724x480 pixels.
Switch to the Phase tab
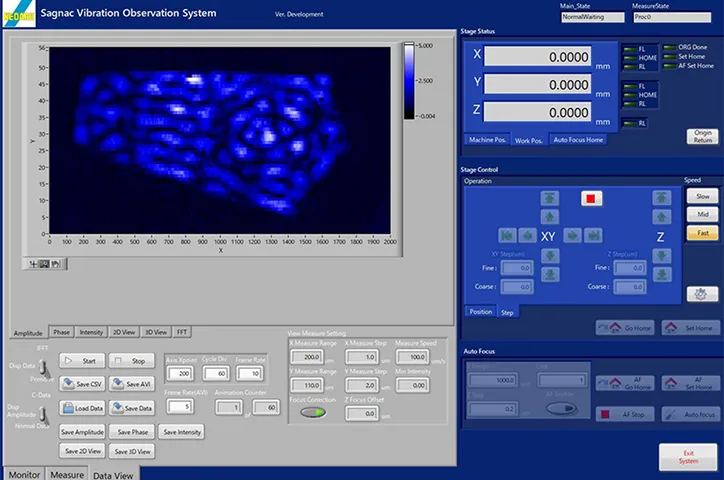click(61, 332)
